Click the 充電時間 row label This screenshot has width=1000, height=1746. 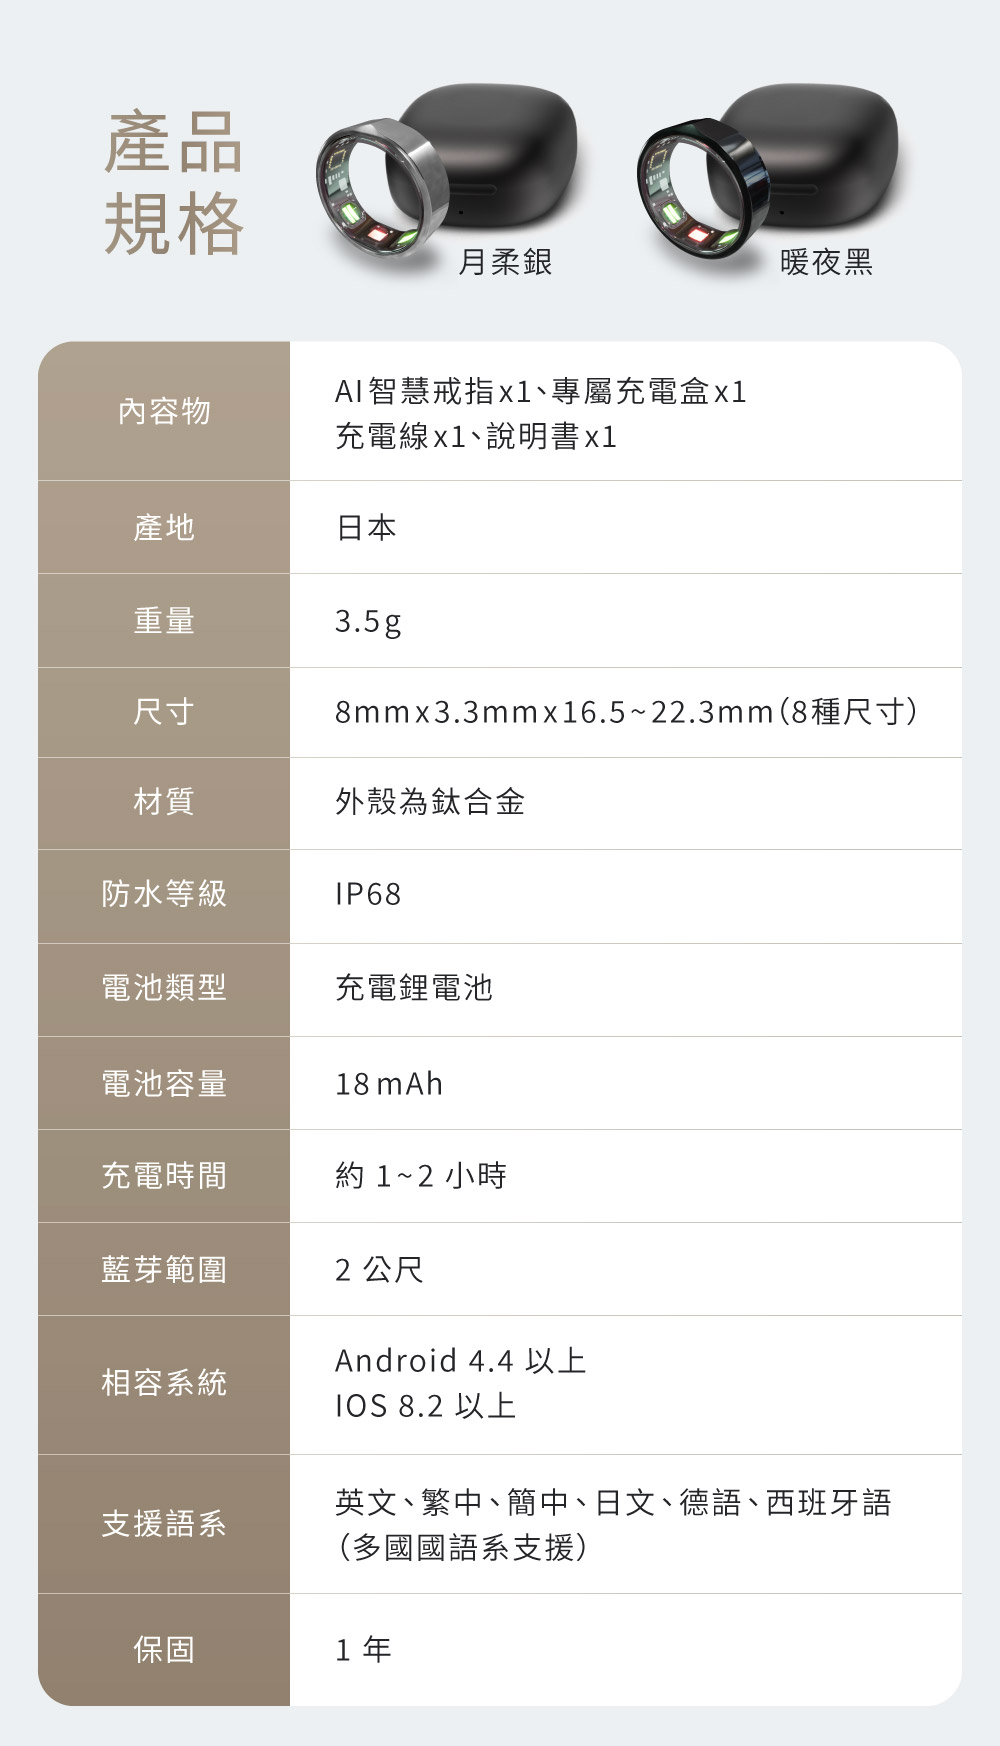point(164,1175)
